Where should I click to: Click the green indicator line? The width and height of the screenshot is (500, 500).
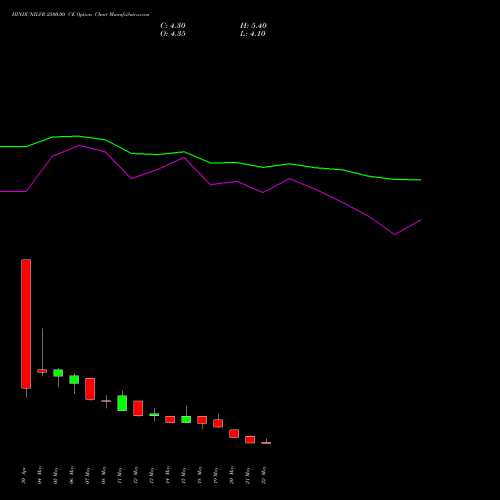pos(211,163)
